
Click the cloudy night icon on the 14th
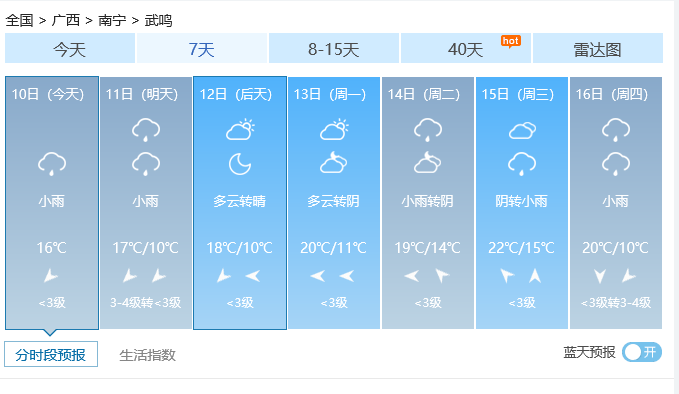tap(427, 162)
